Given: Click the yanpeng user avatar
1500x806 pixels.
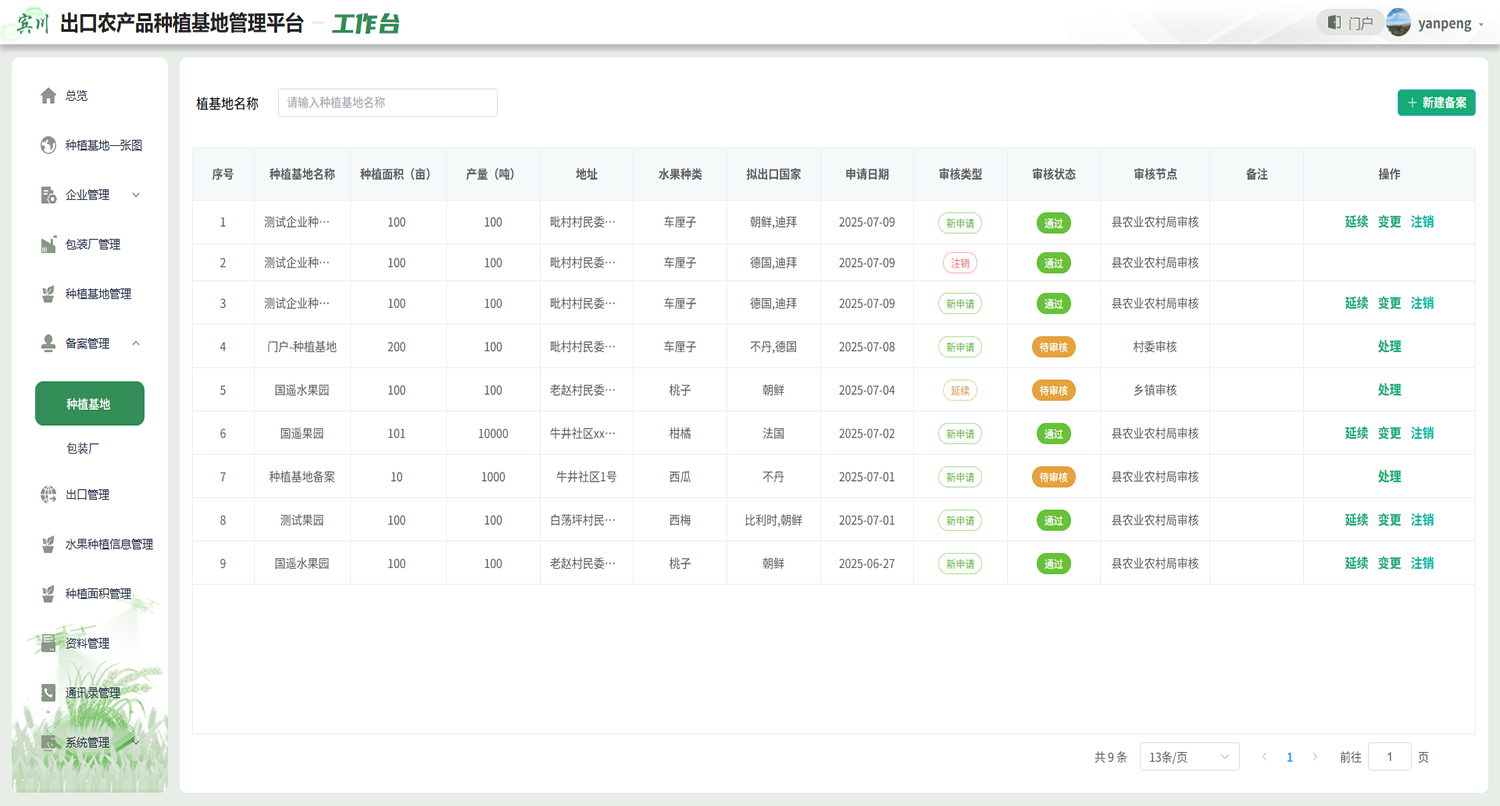Looking at the screenshot, I should [1399, 22].
